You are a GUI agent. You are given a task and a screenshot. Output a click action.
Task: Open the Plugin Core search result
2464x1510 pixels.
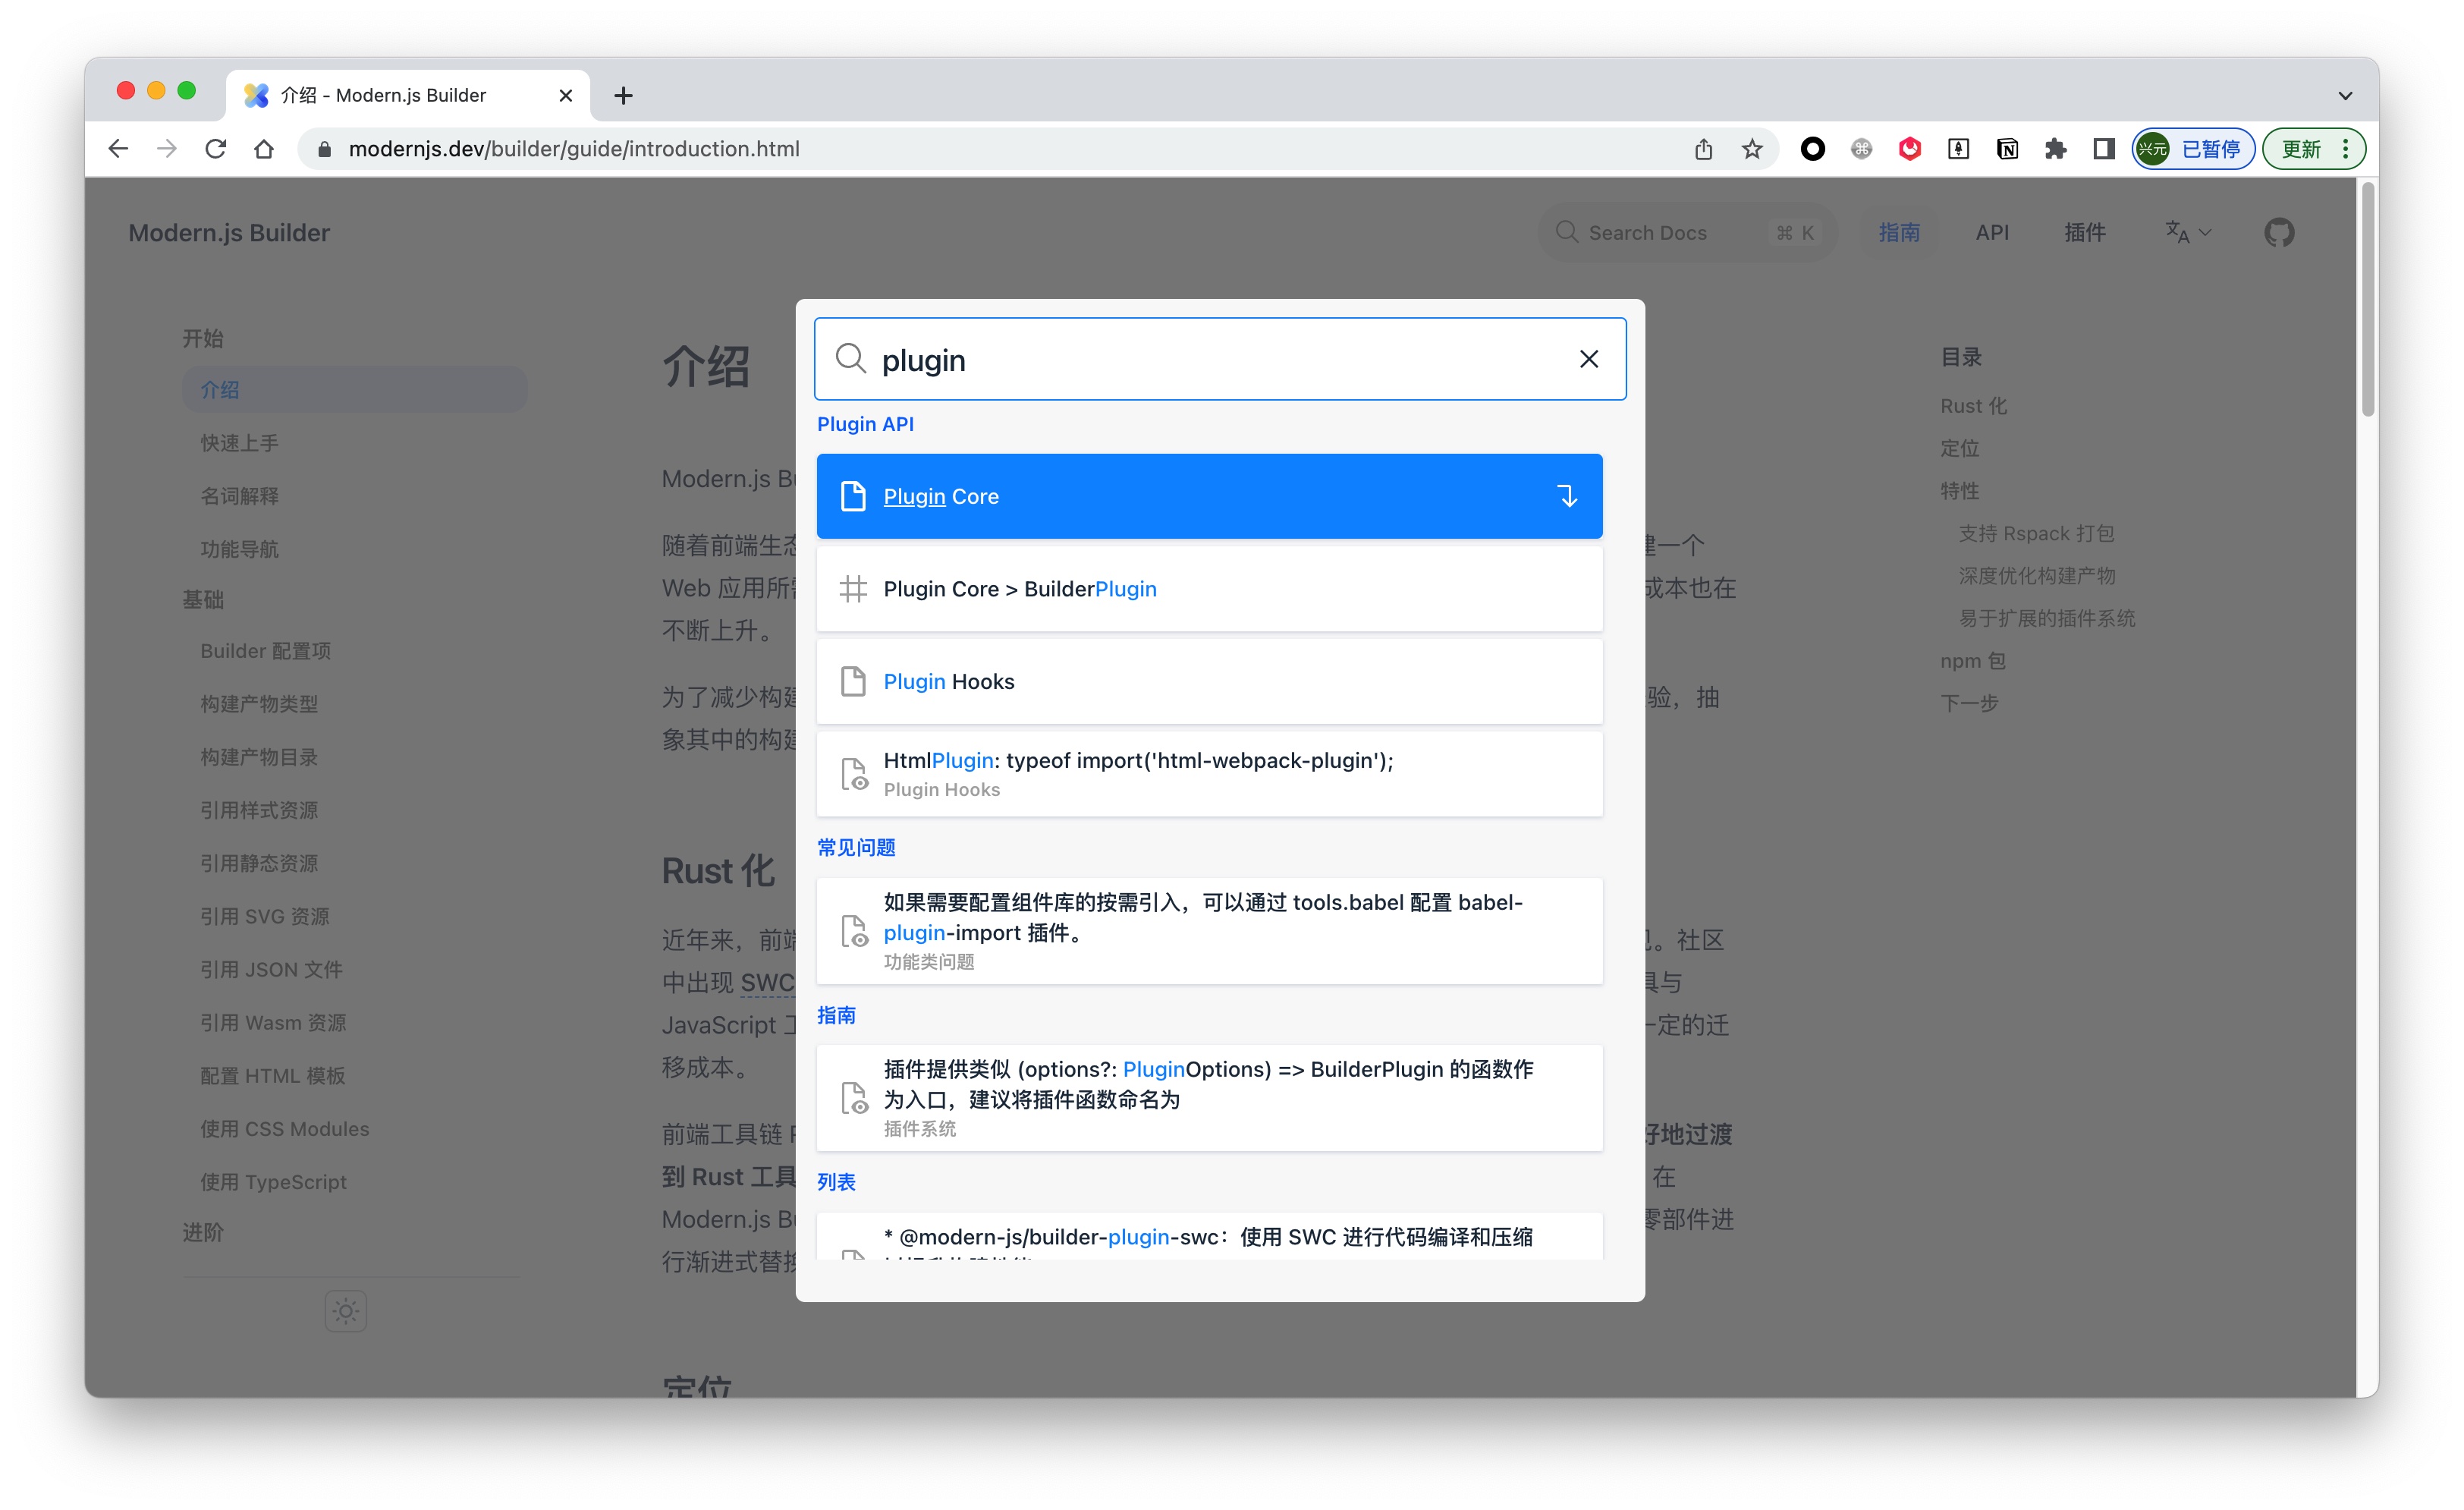(x=1209, y=496)
